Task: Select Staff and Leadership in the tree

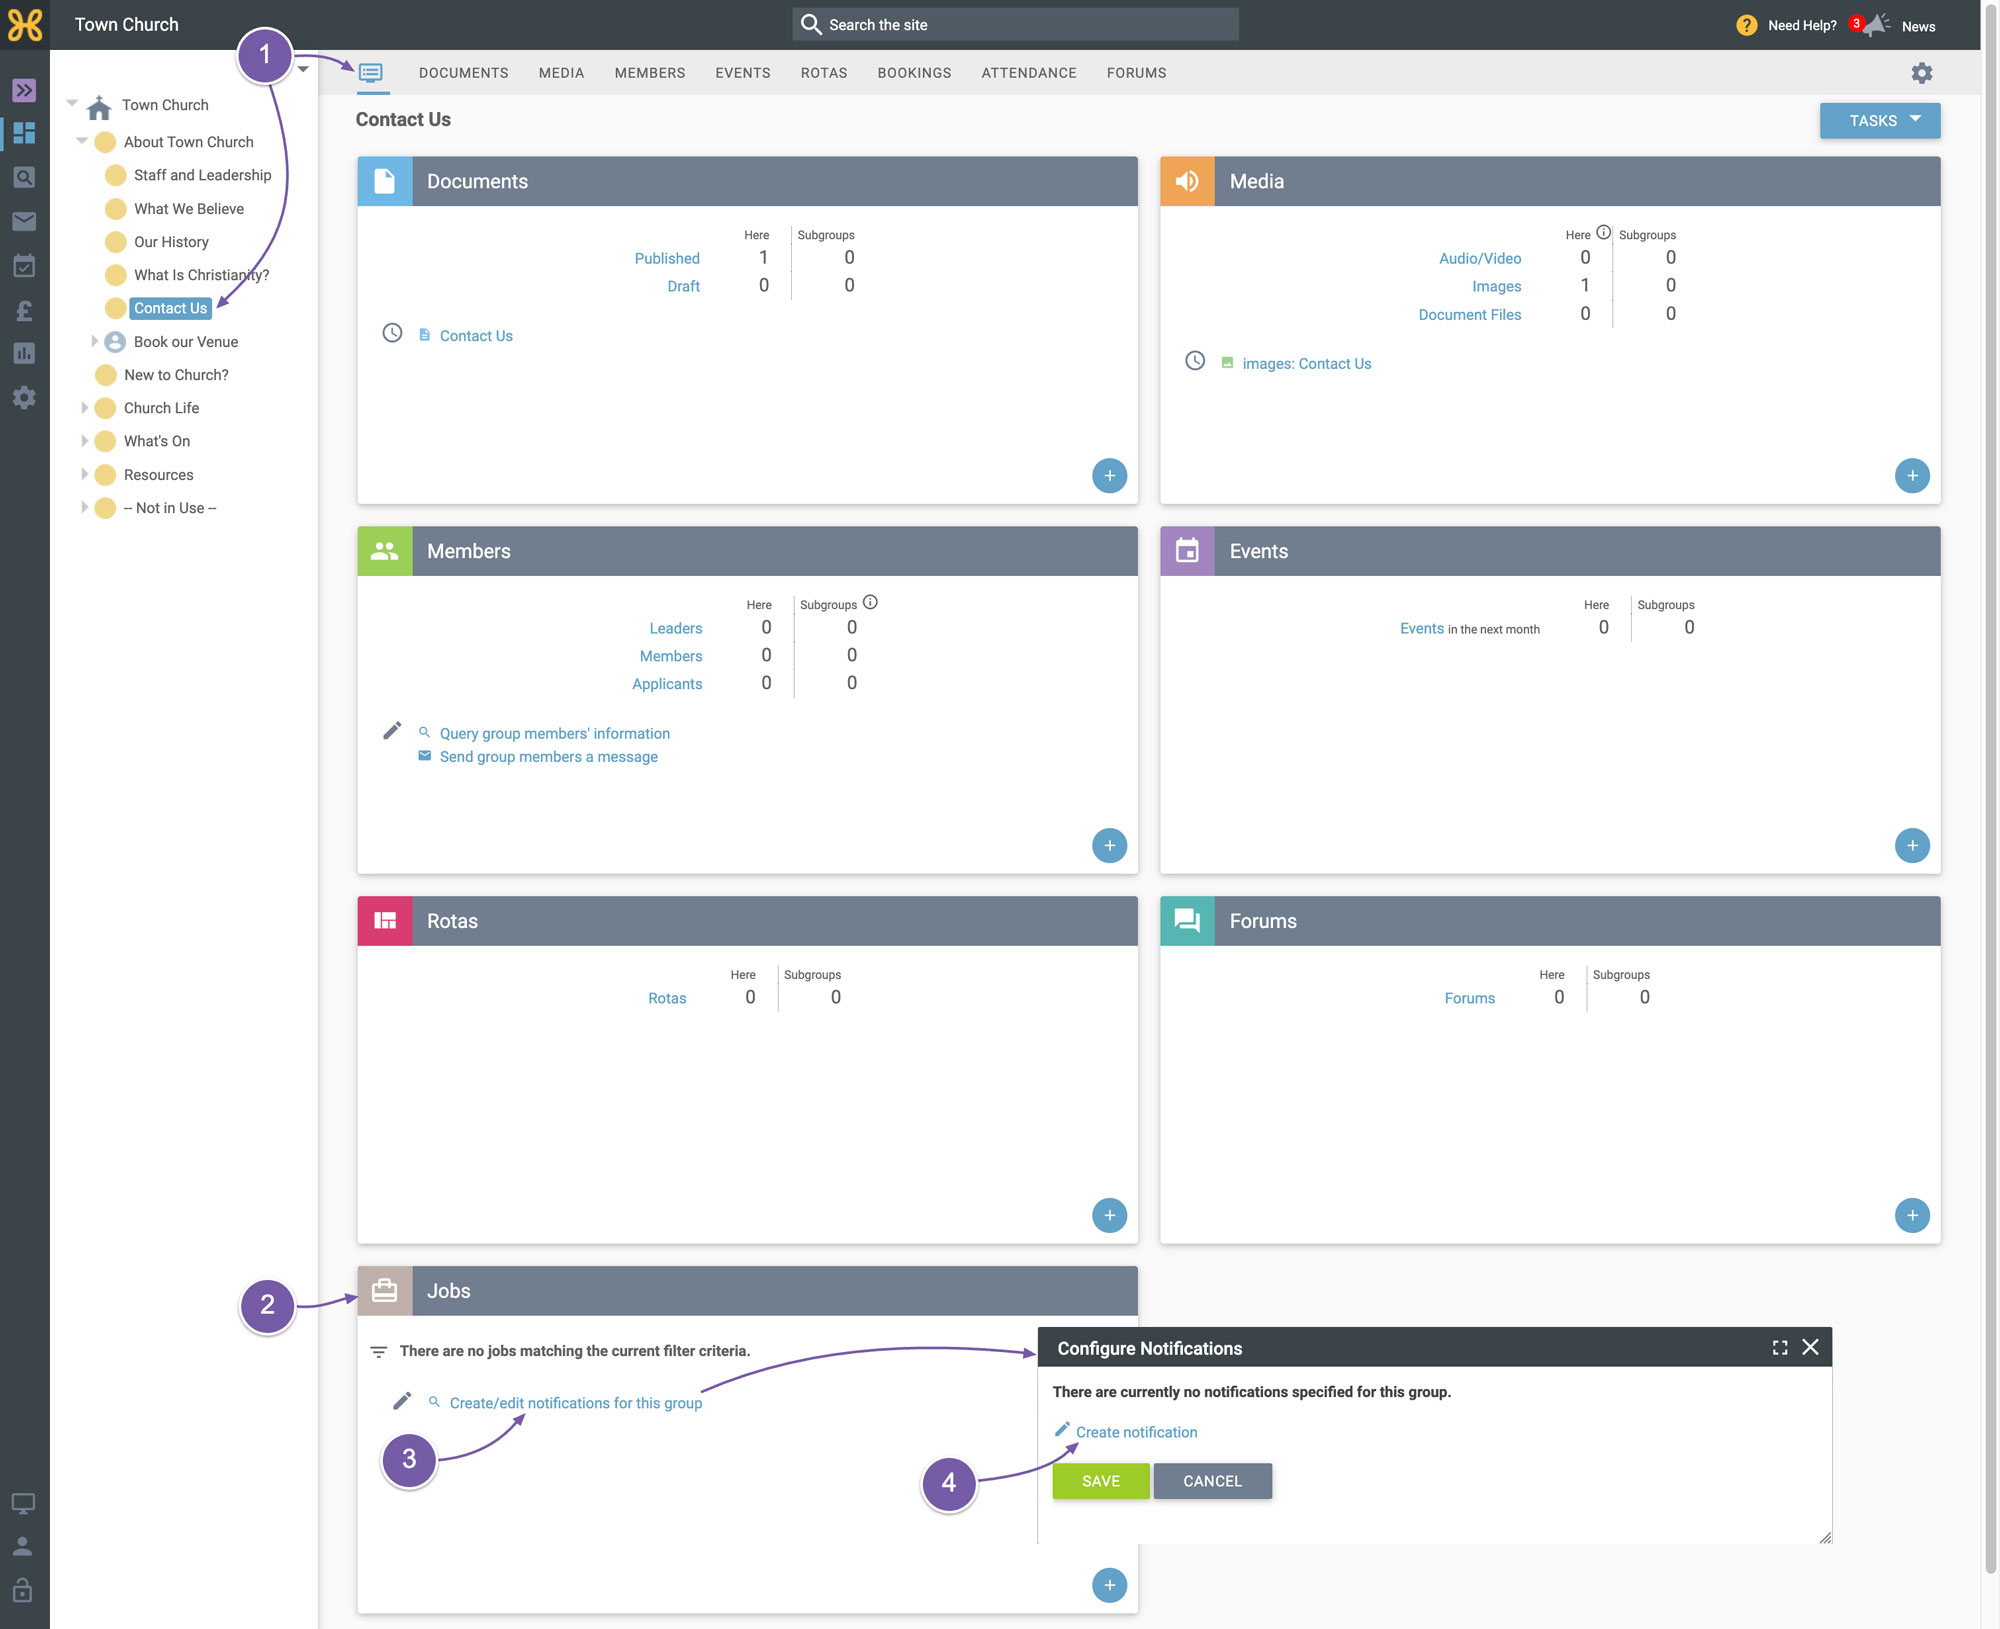Action: (202, 175)
